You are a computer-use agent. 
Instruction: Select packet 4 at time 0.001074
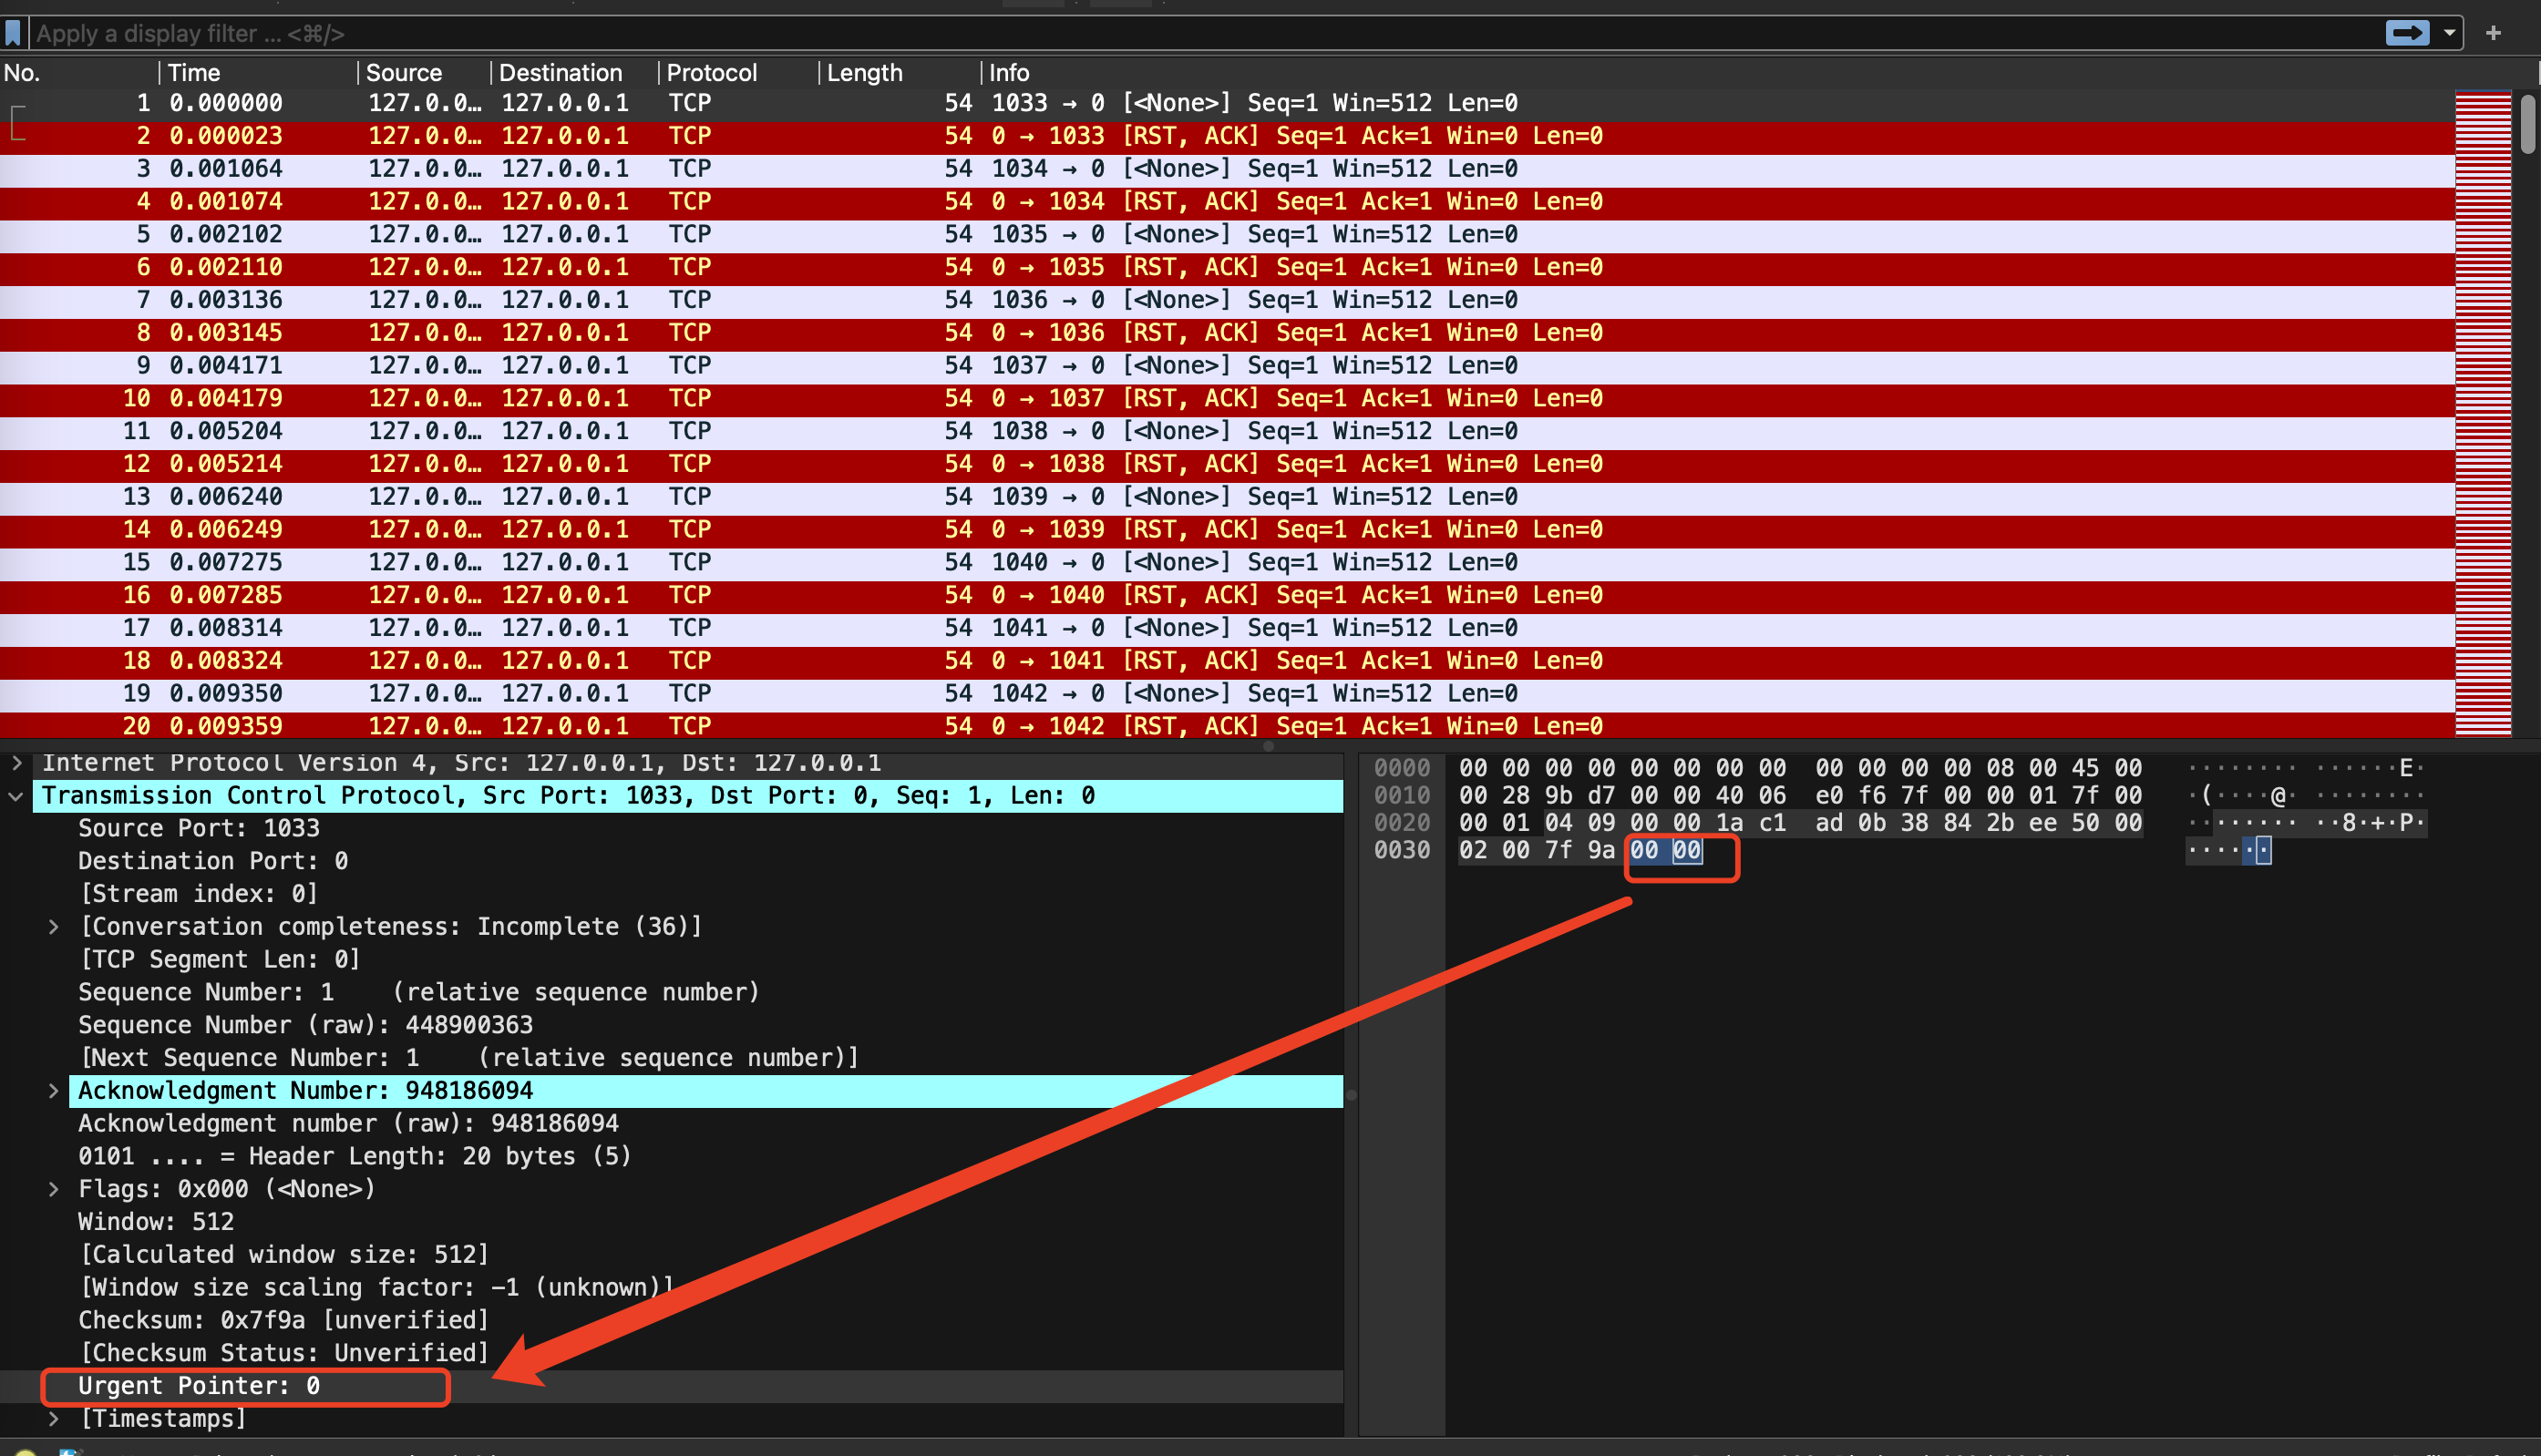(x=1226, y=202)
